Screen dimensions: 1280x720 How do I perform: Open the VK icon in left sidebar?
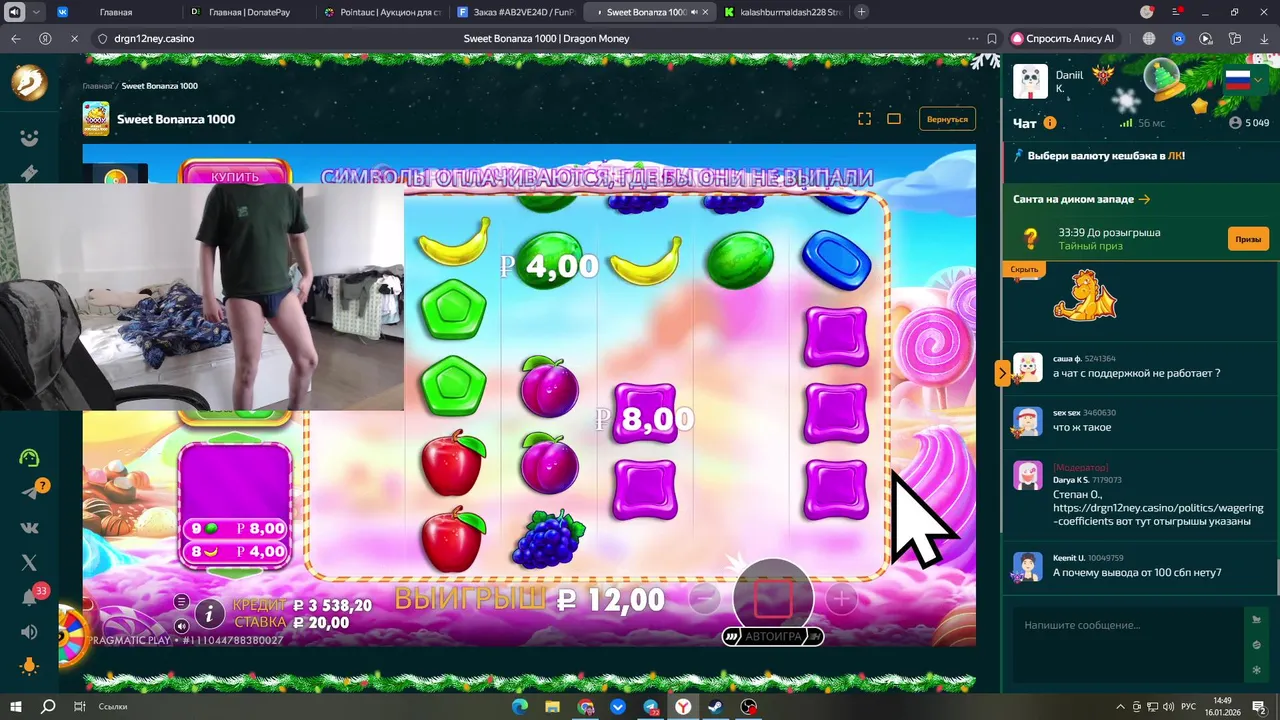click(x=29, y=528)
